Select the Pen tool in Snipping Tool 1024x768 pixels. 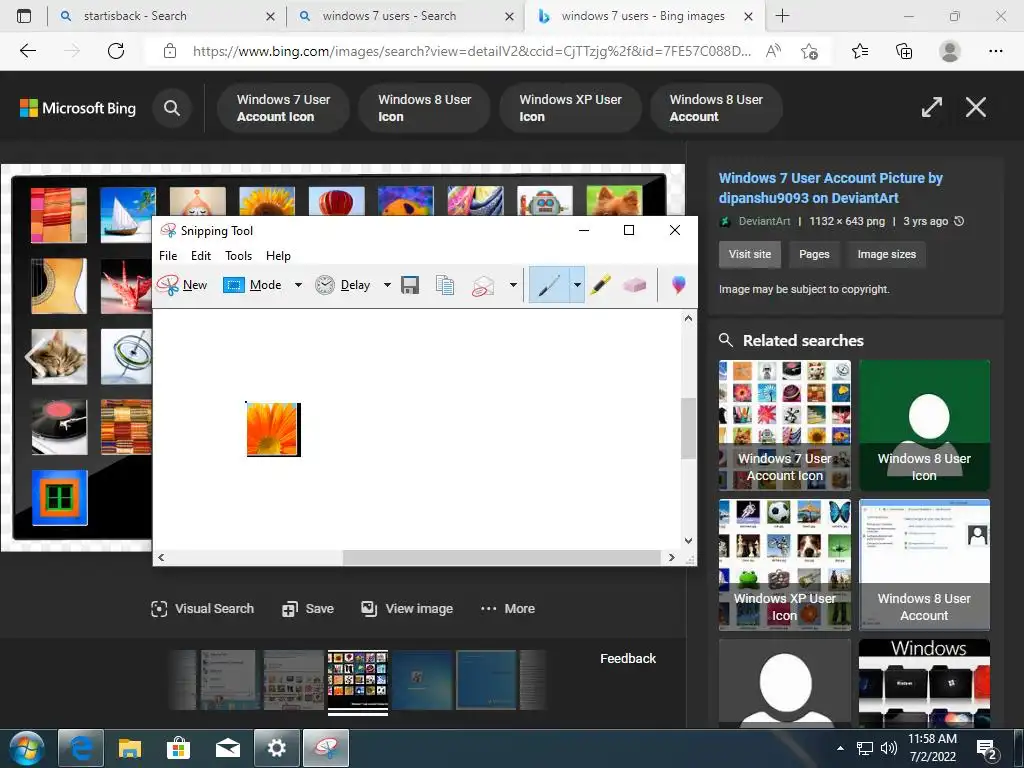(x=549, y=285)
